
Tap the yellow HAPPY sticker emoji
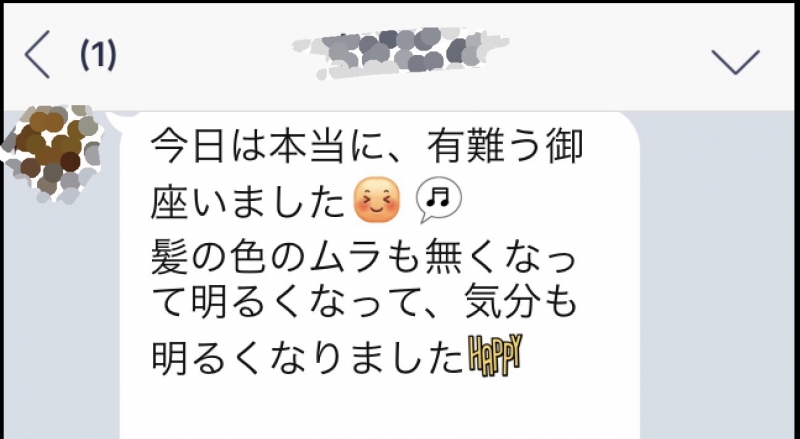pyautogui.click(x=495, y=355)
